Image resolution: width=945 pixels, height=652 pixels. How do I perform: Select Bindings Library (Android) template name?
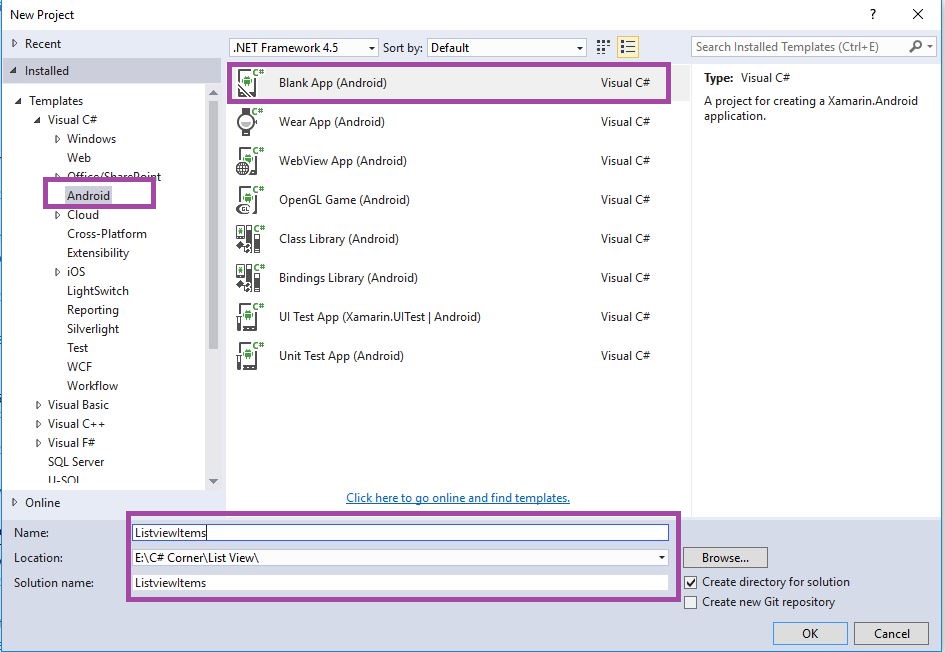point(348,278)
